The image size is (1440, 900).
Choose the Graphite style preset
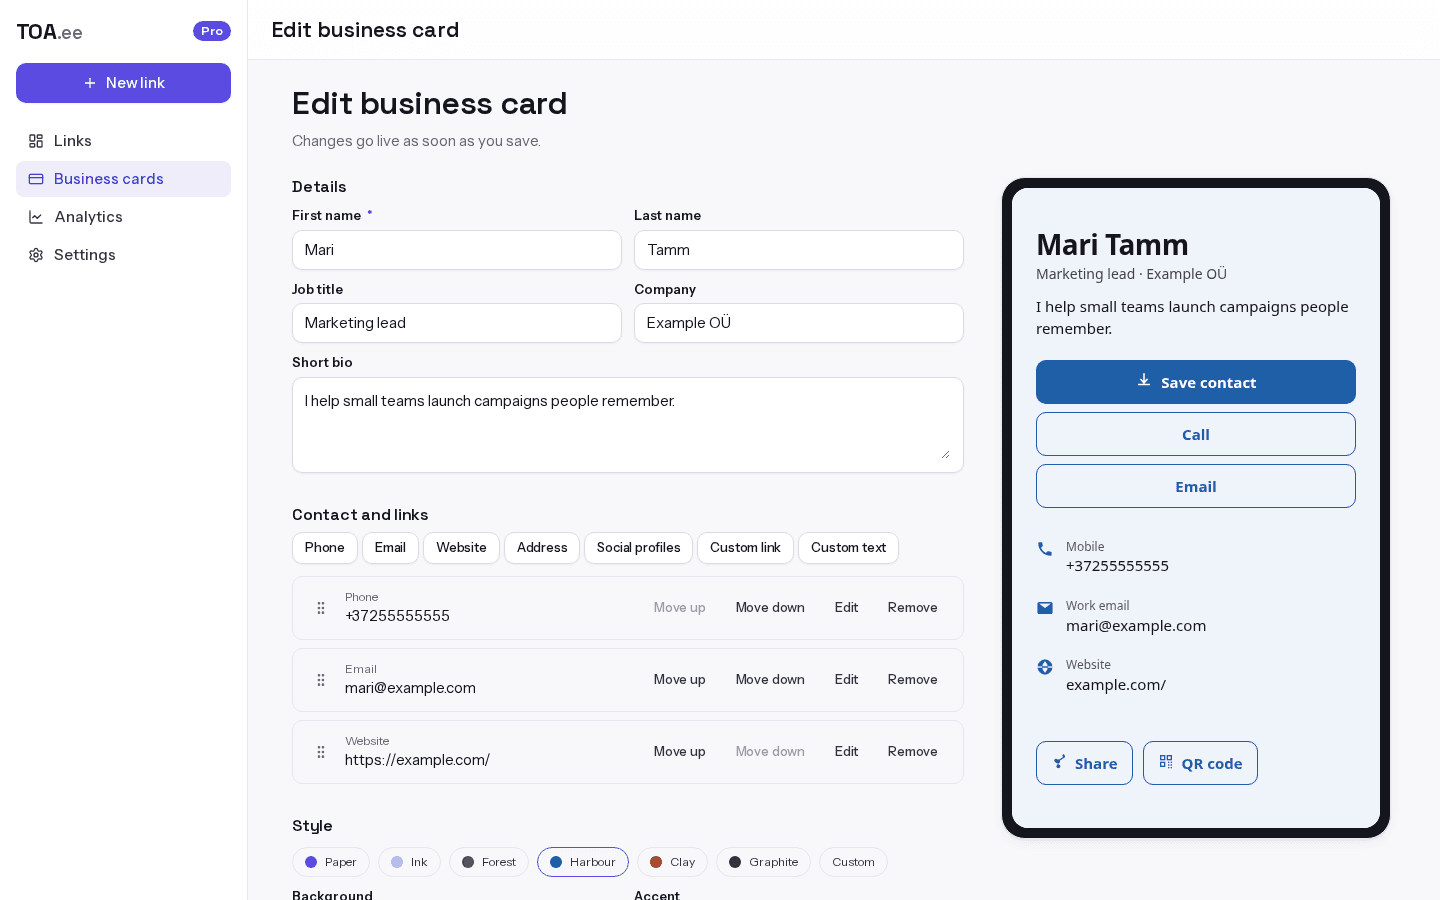tap(763, 862)
